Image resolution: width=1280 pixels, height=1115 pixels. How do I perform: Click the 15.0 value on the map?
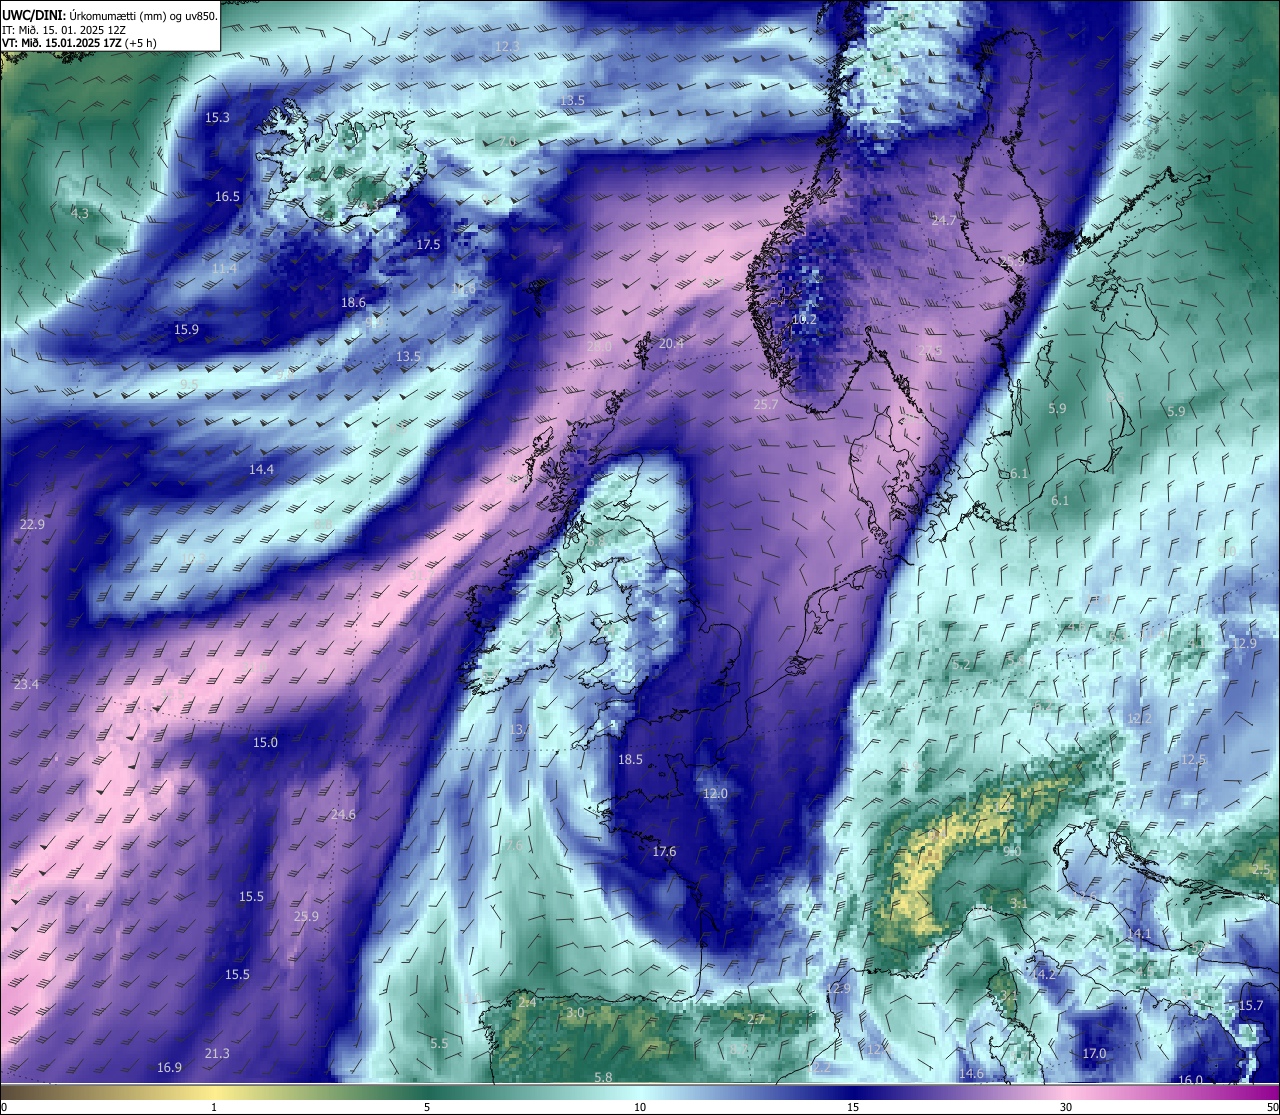click(265, 743)
